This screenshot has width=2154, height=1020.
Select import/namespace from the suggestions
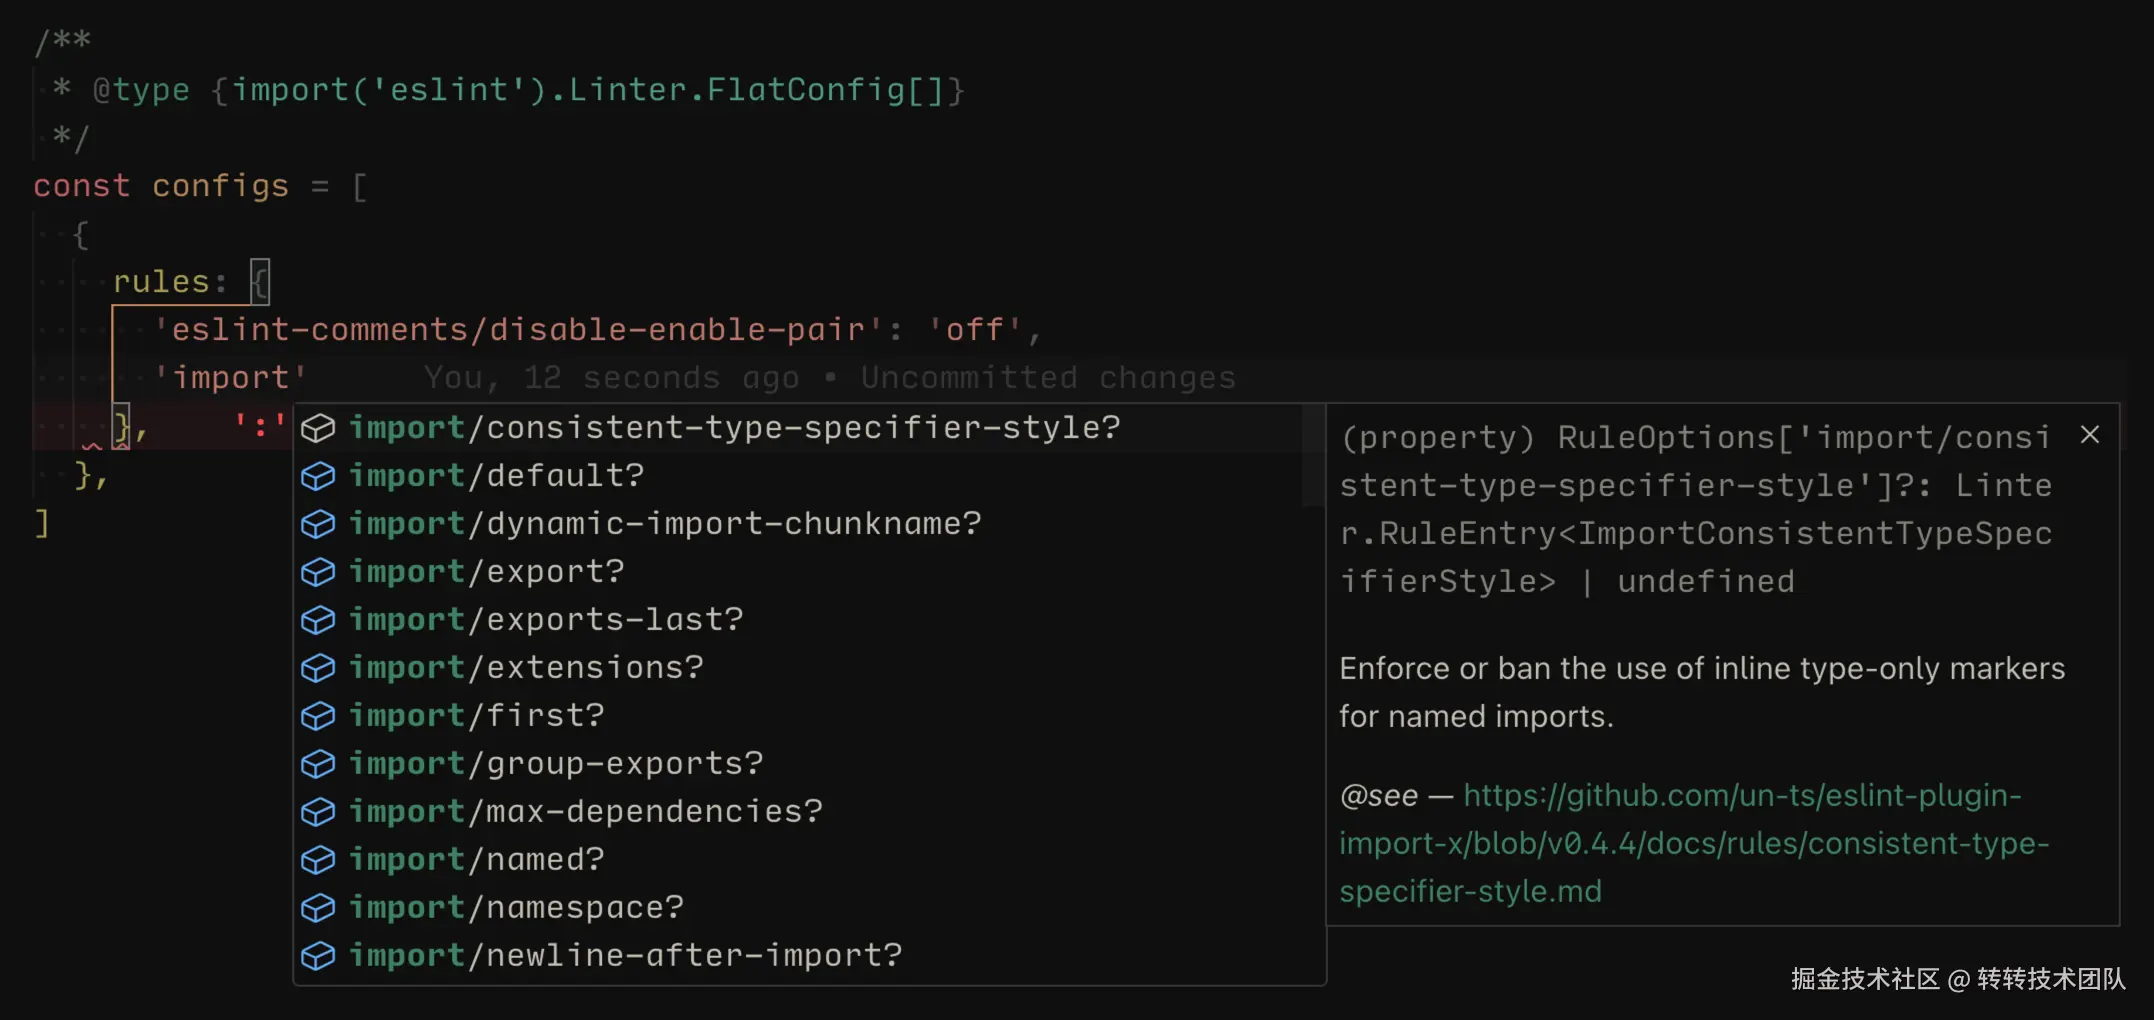pyautogui.click(x=516, y=907)
